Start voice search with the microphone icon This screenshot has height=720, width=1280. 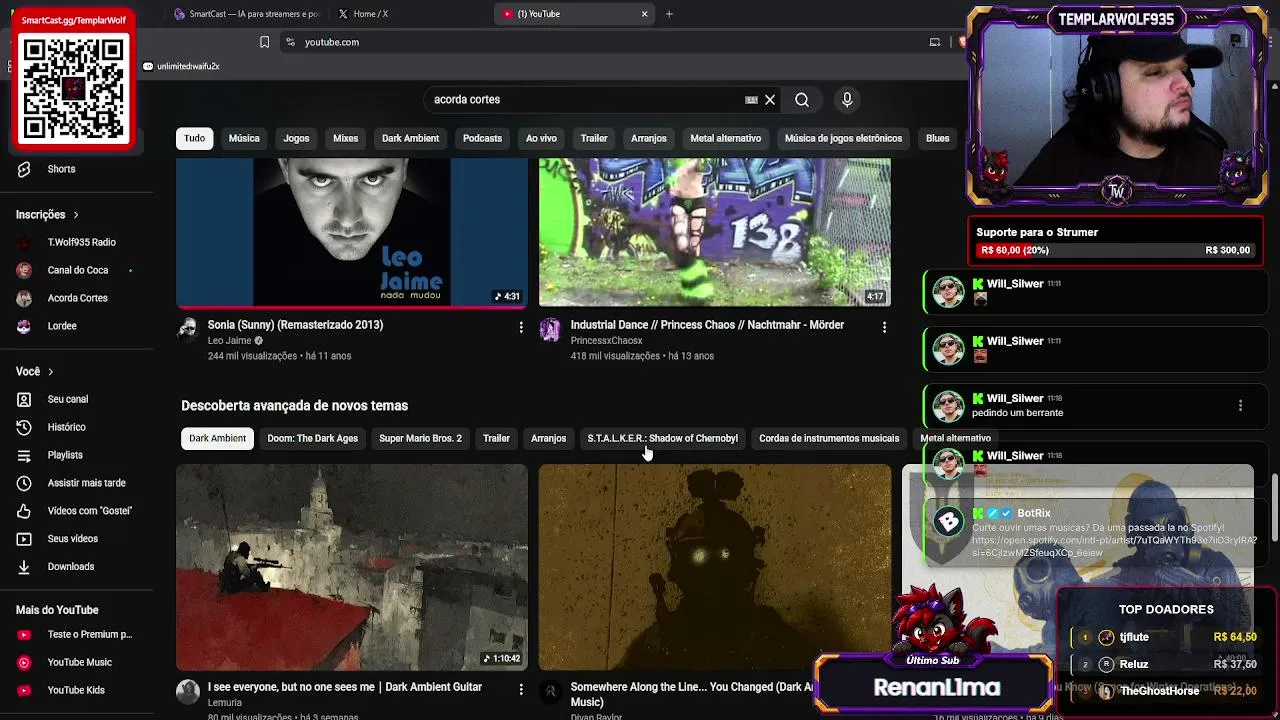[847, 100]
